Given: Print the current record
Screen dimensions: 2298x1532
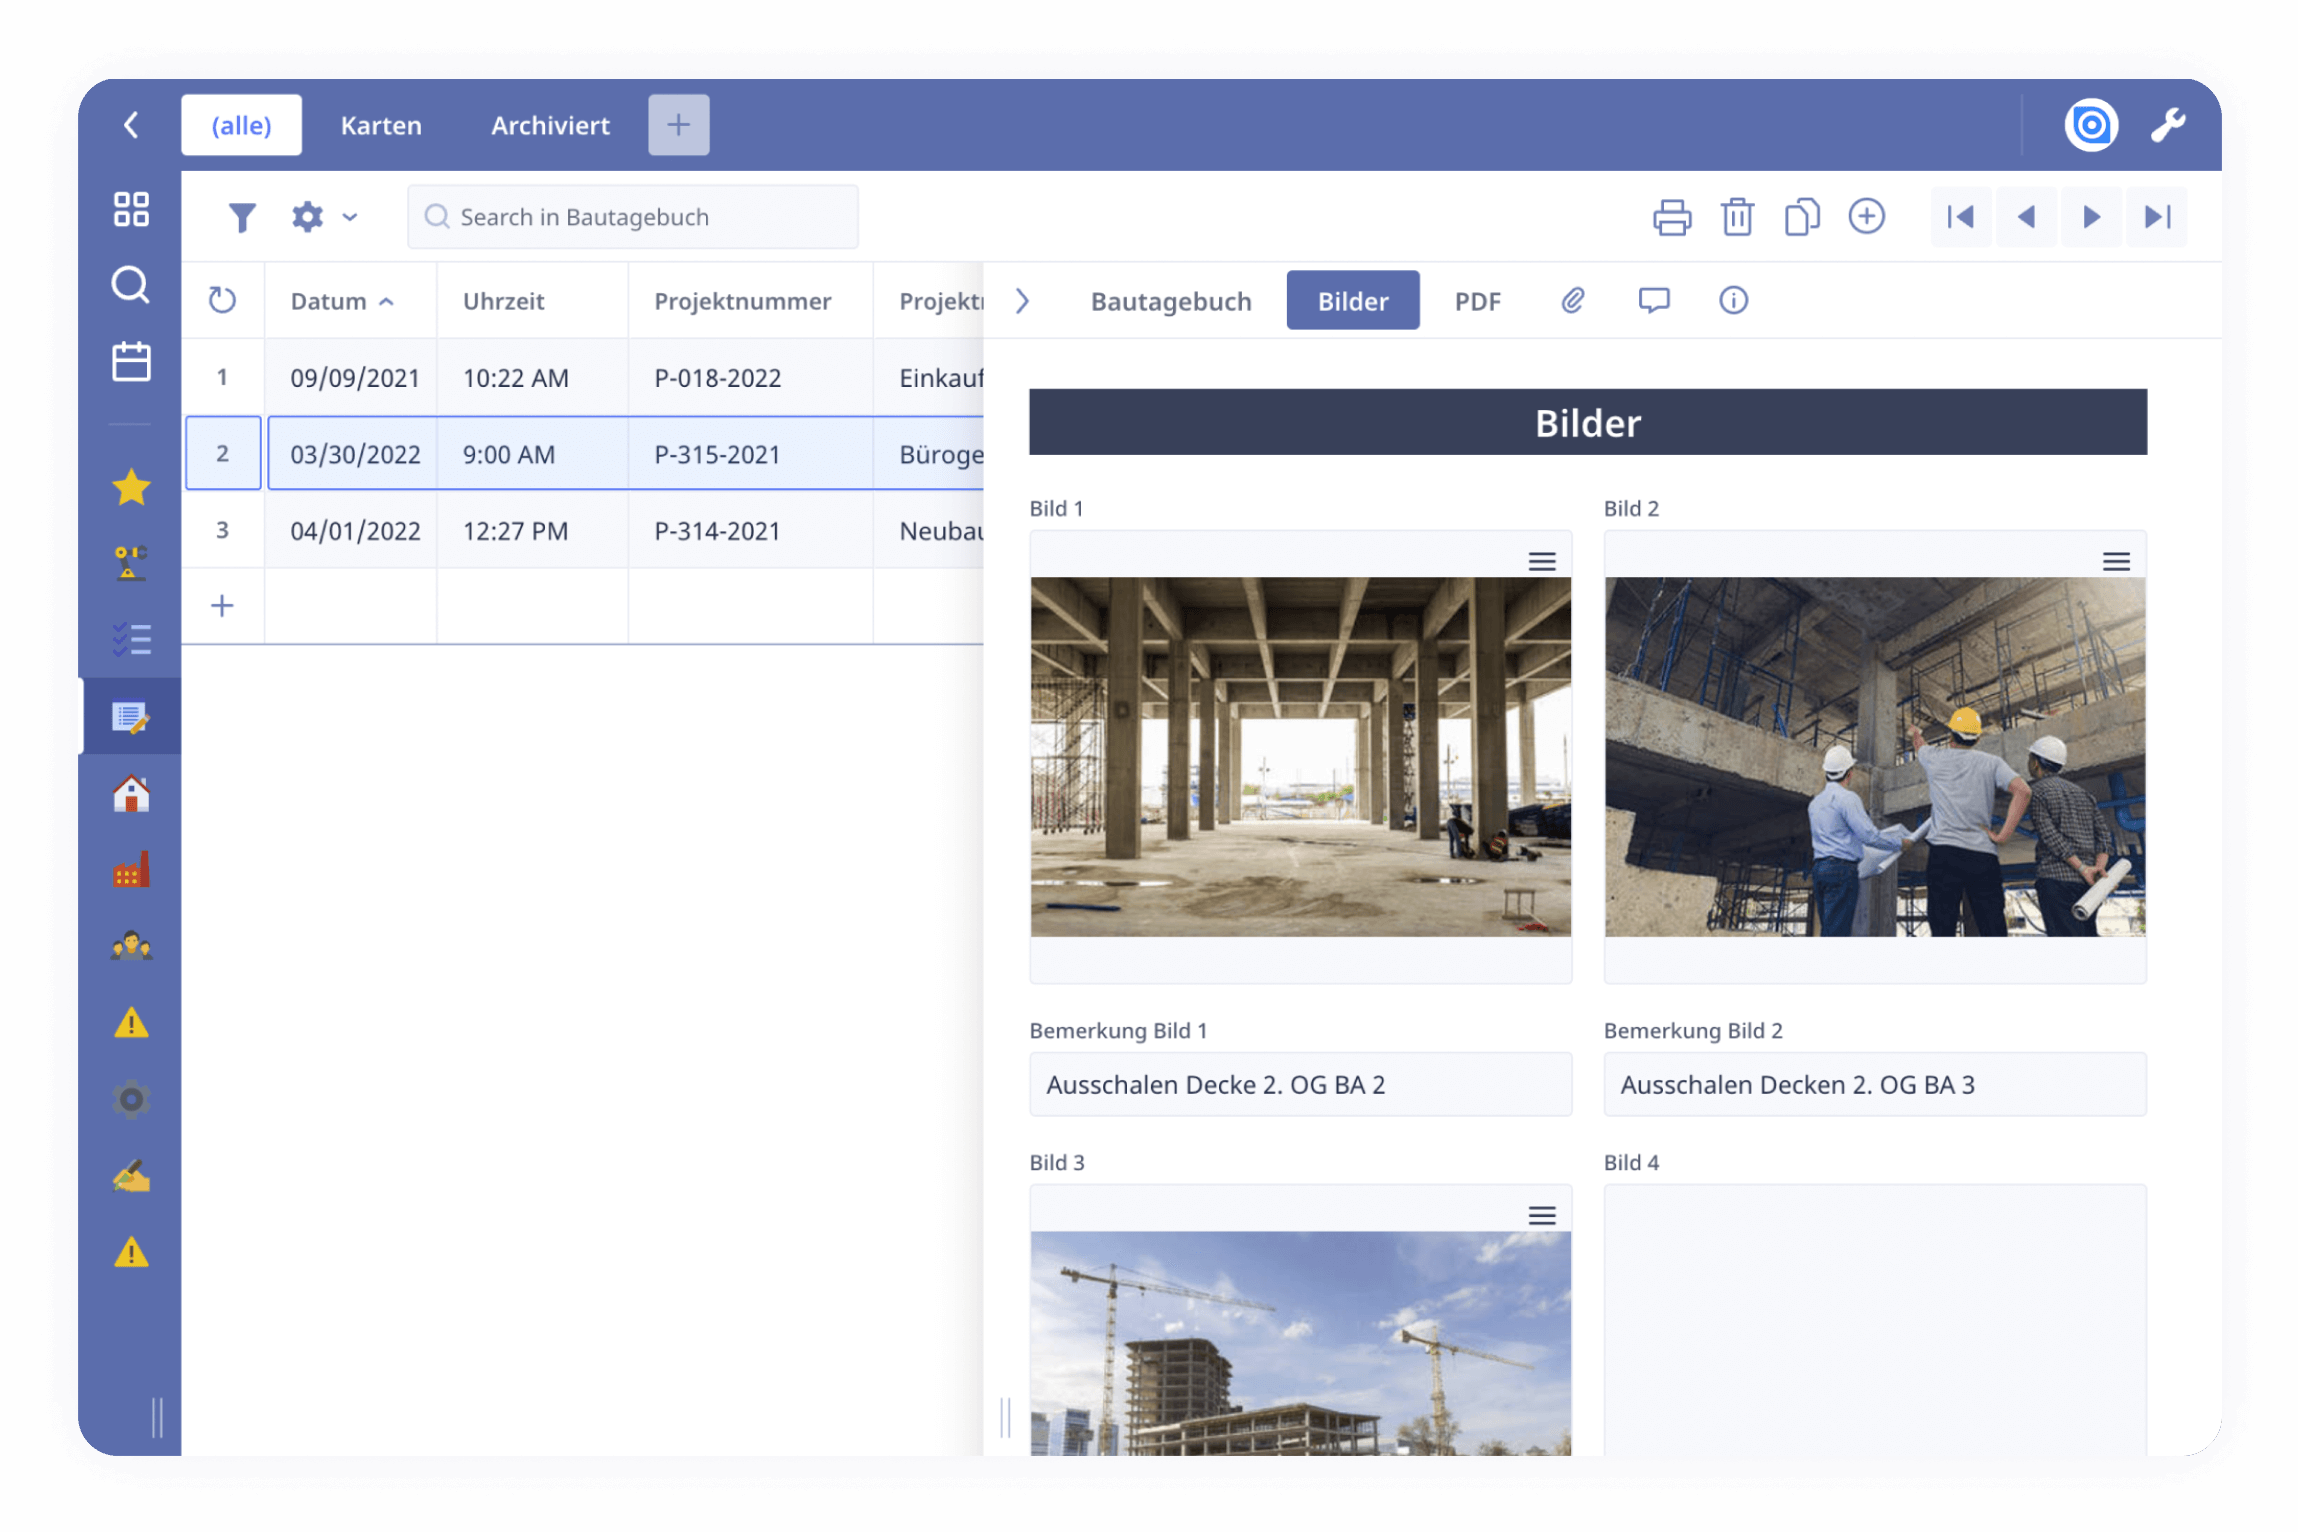Looking at the screenshot, I should (1672, 217).
